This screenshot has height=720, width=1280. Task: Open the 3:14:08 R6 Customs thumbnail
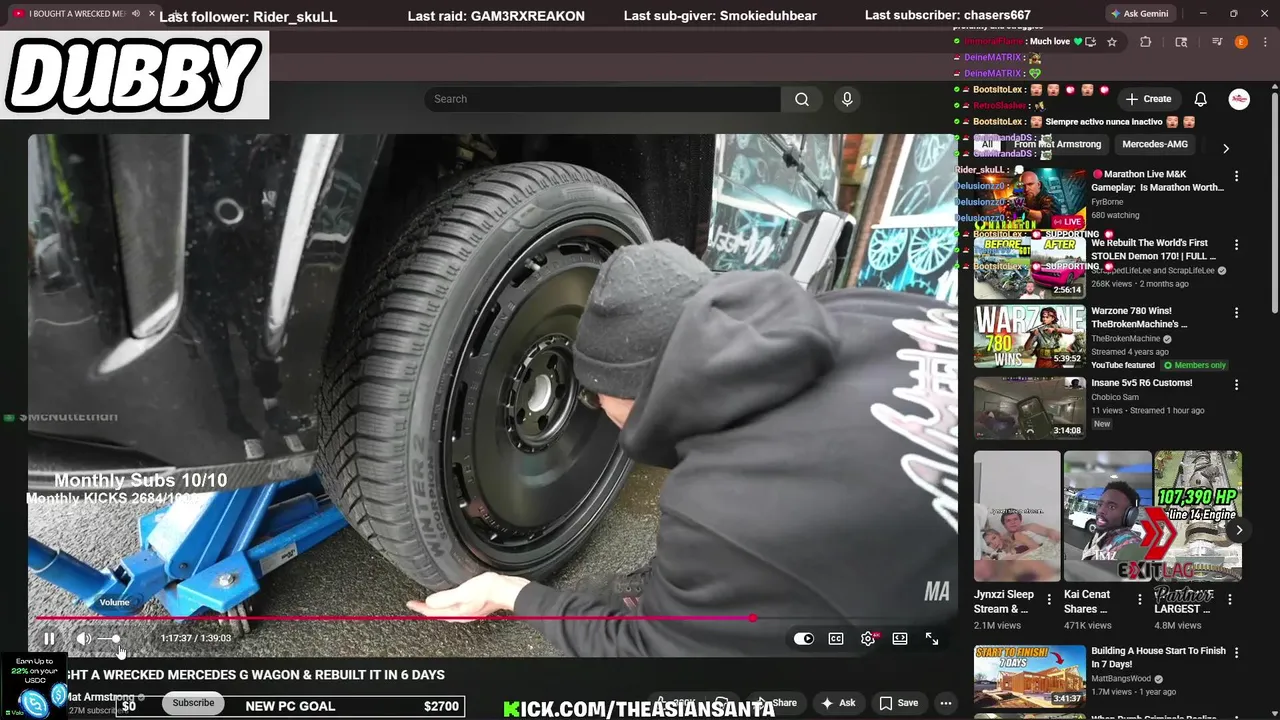coord(1030,407)
